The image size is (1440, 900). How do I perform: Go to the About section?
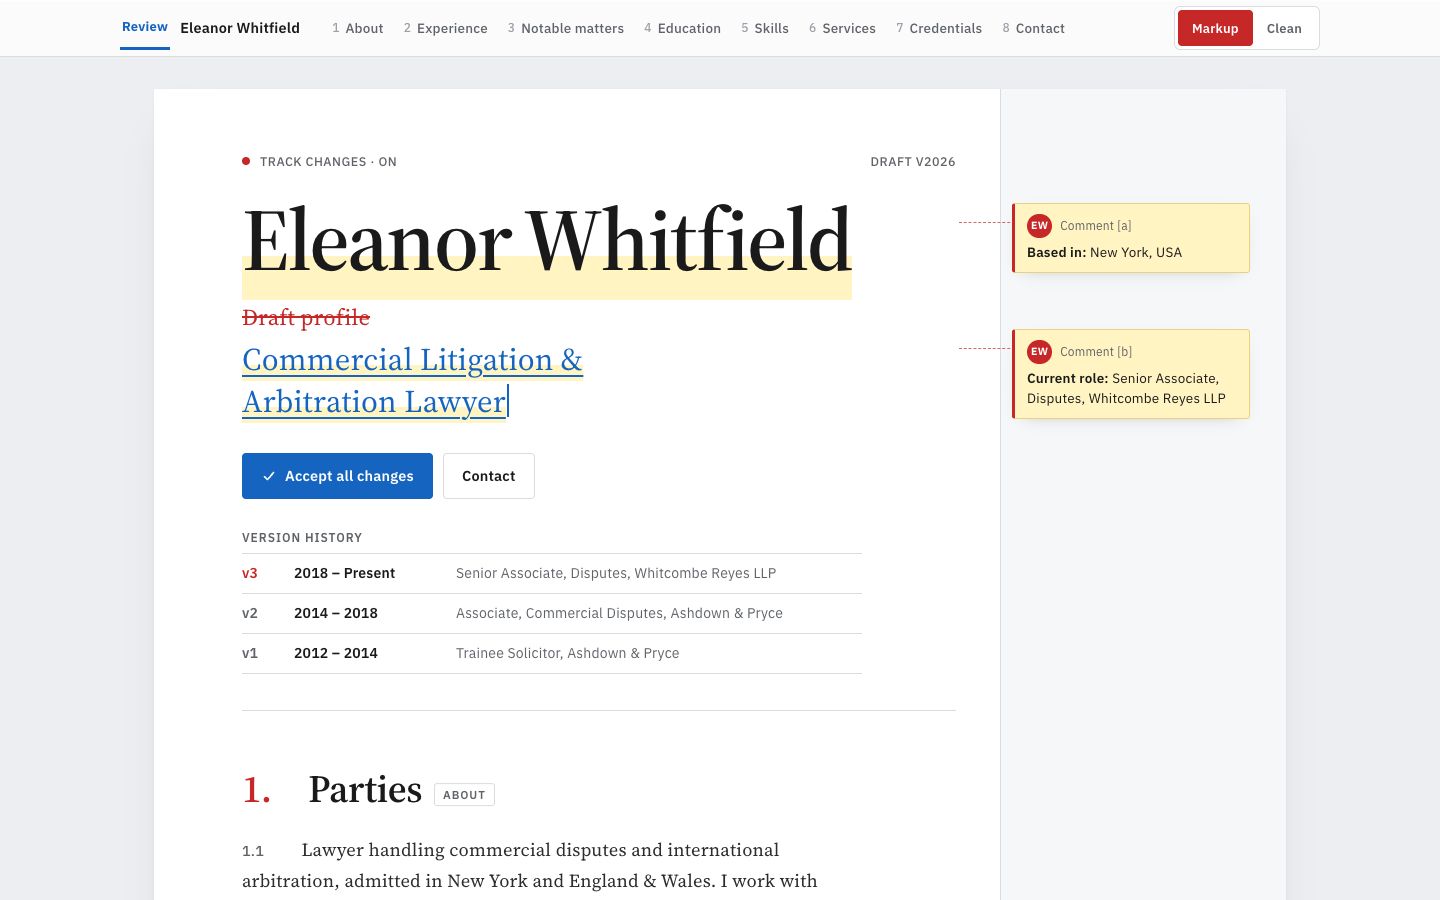(357, 28)
